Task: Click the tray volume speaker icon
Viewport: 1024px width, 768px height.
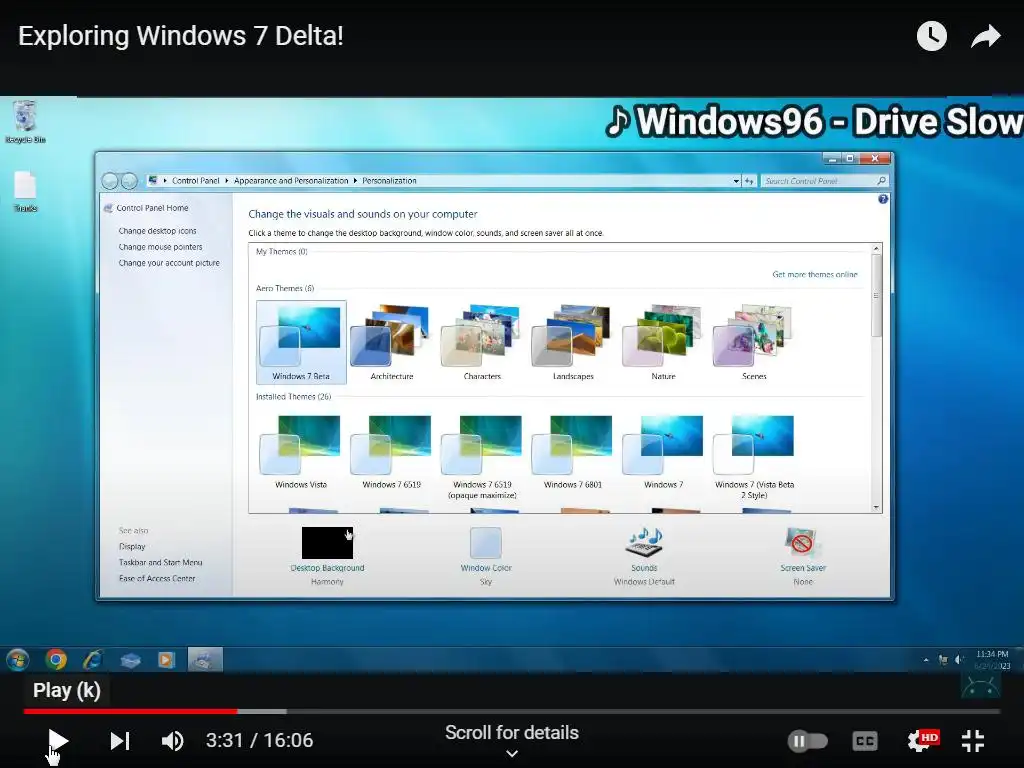Action: pos(959,660)
